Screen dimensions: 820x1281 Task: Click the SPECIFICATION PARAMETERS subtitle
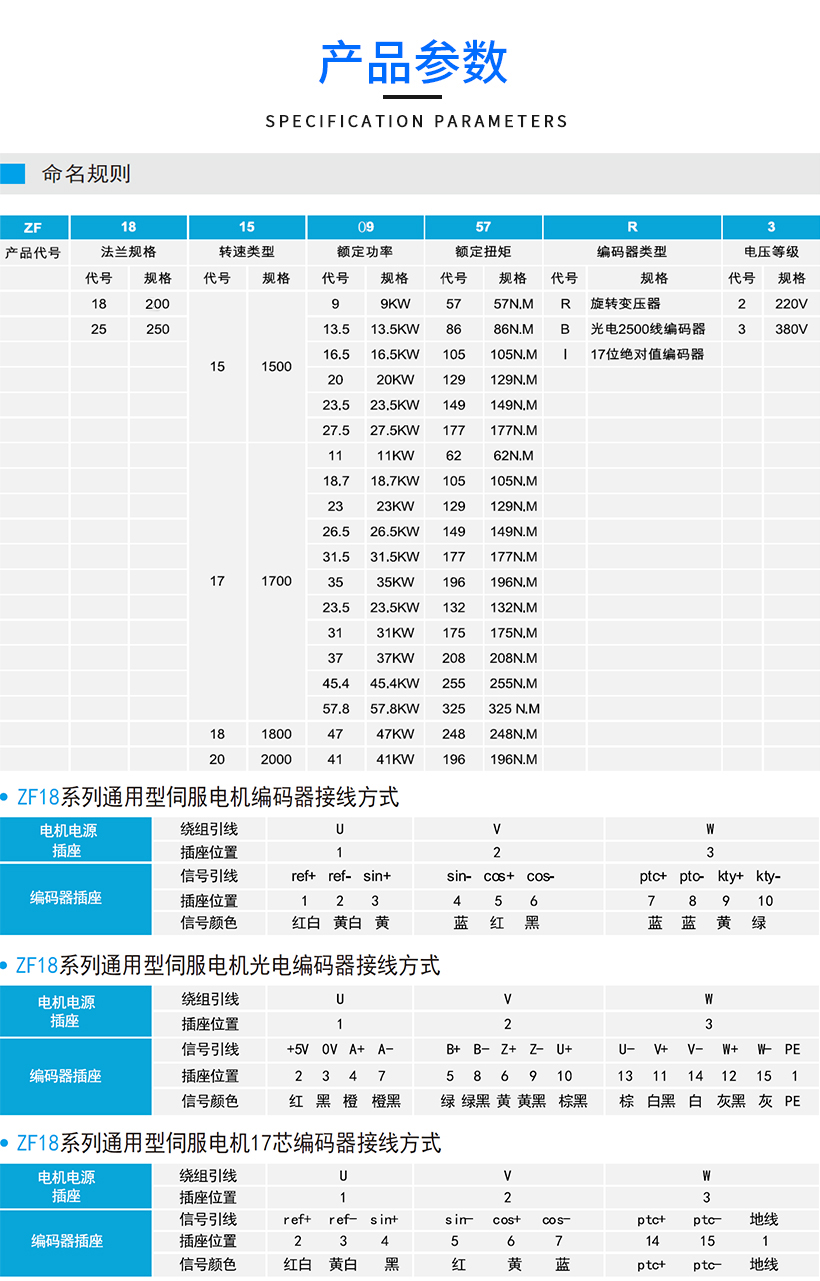(416, 121)
